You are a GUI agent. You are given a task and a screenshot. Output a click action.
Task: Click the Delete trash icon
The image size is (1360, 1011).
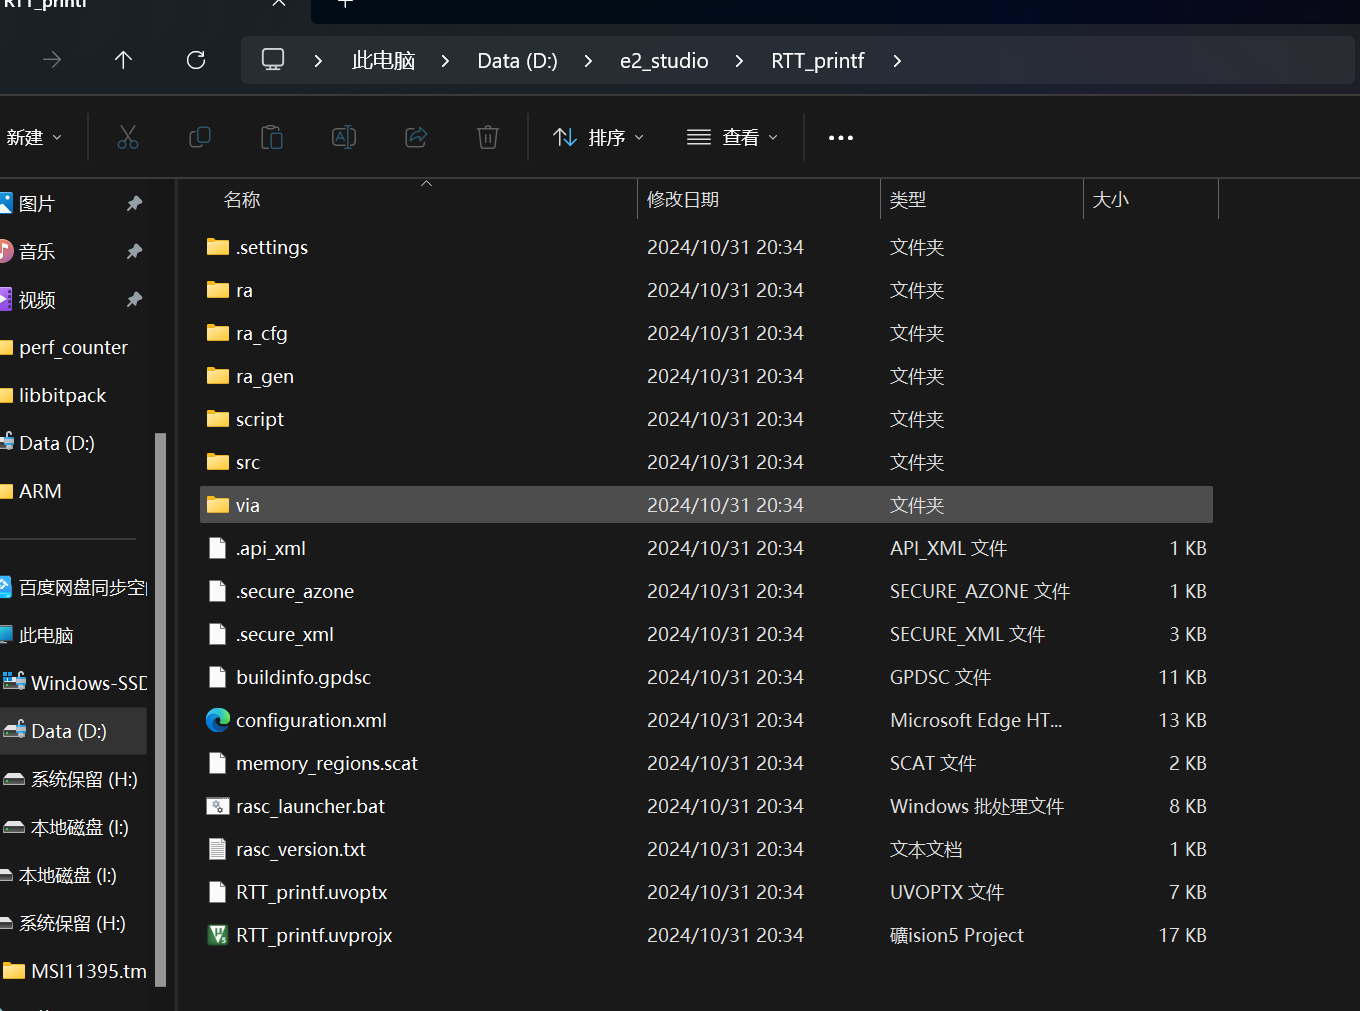coord(488,137)
